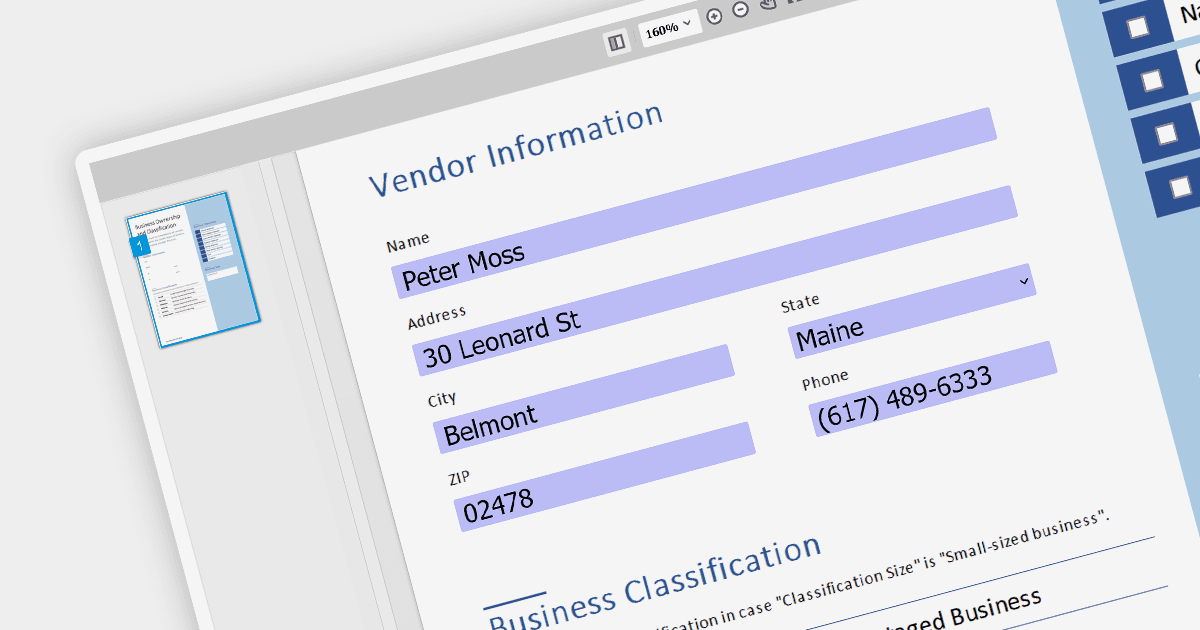Click the Address field with 30 Leonard St
1200x630 pixels.
pos(716,281)
